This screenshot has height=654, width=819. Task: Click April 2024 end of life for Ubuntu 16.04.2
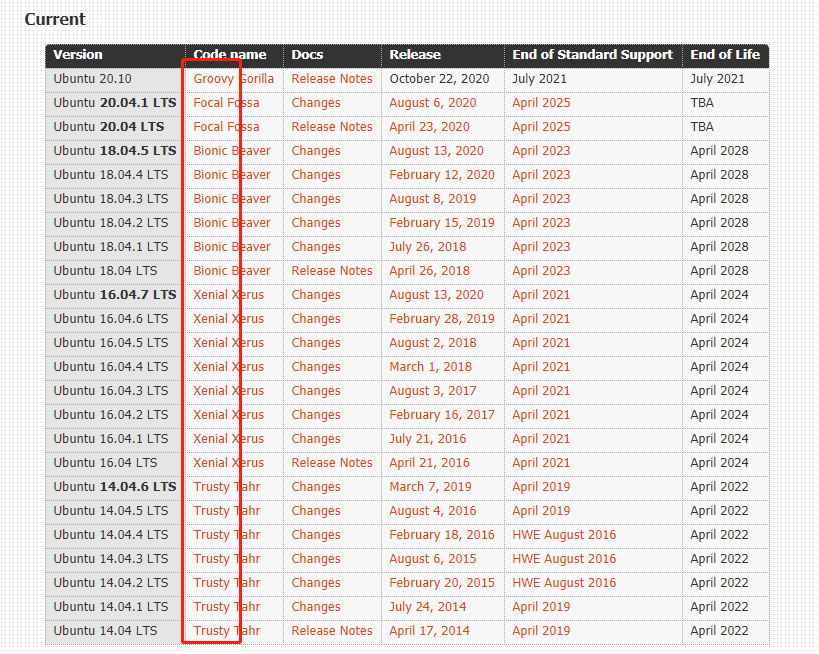pyautogui.click(x=719, y=415)
